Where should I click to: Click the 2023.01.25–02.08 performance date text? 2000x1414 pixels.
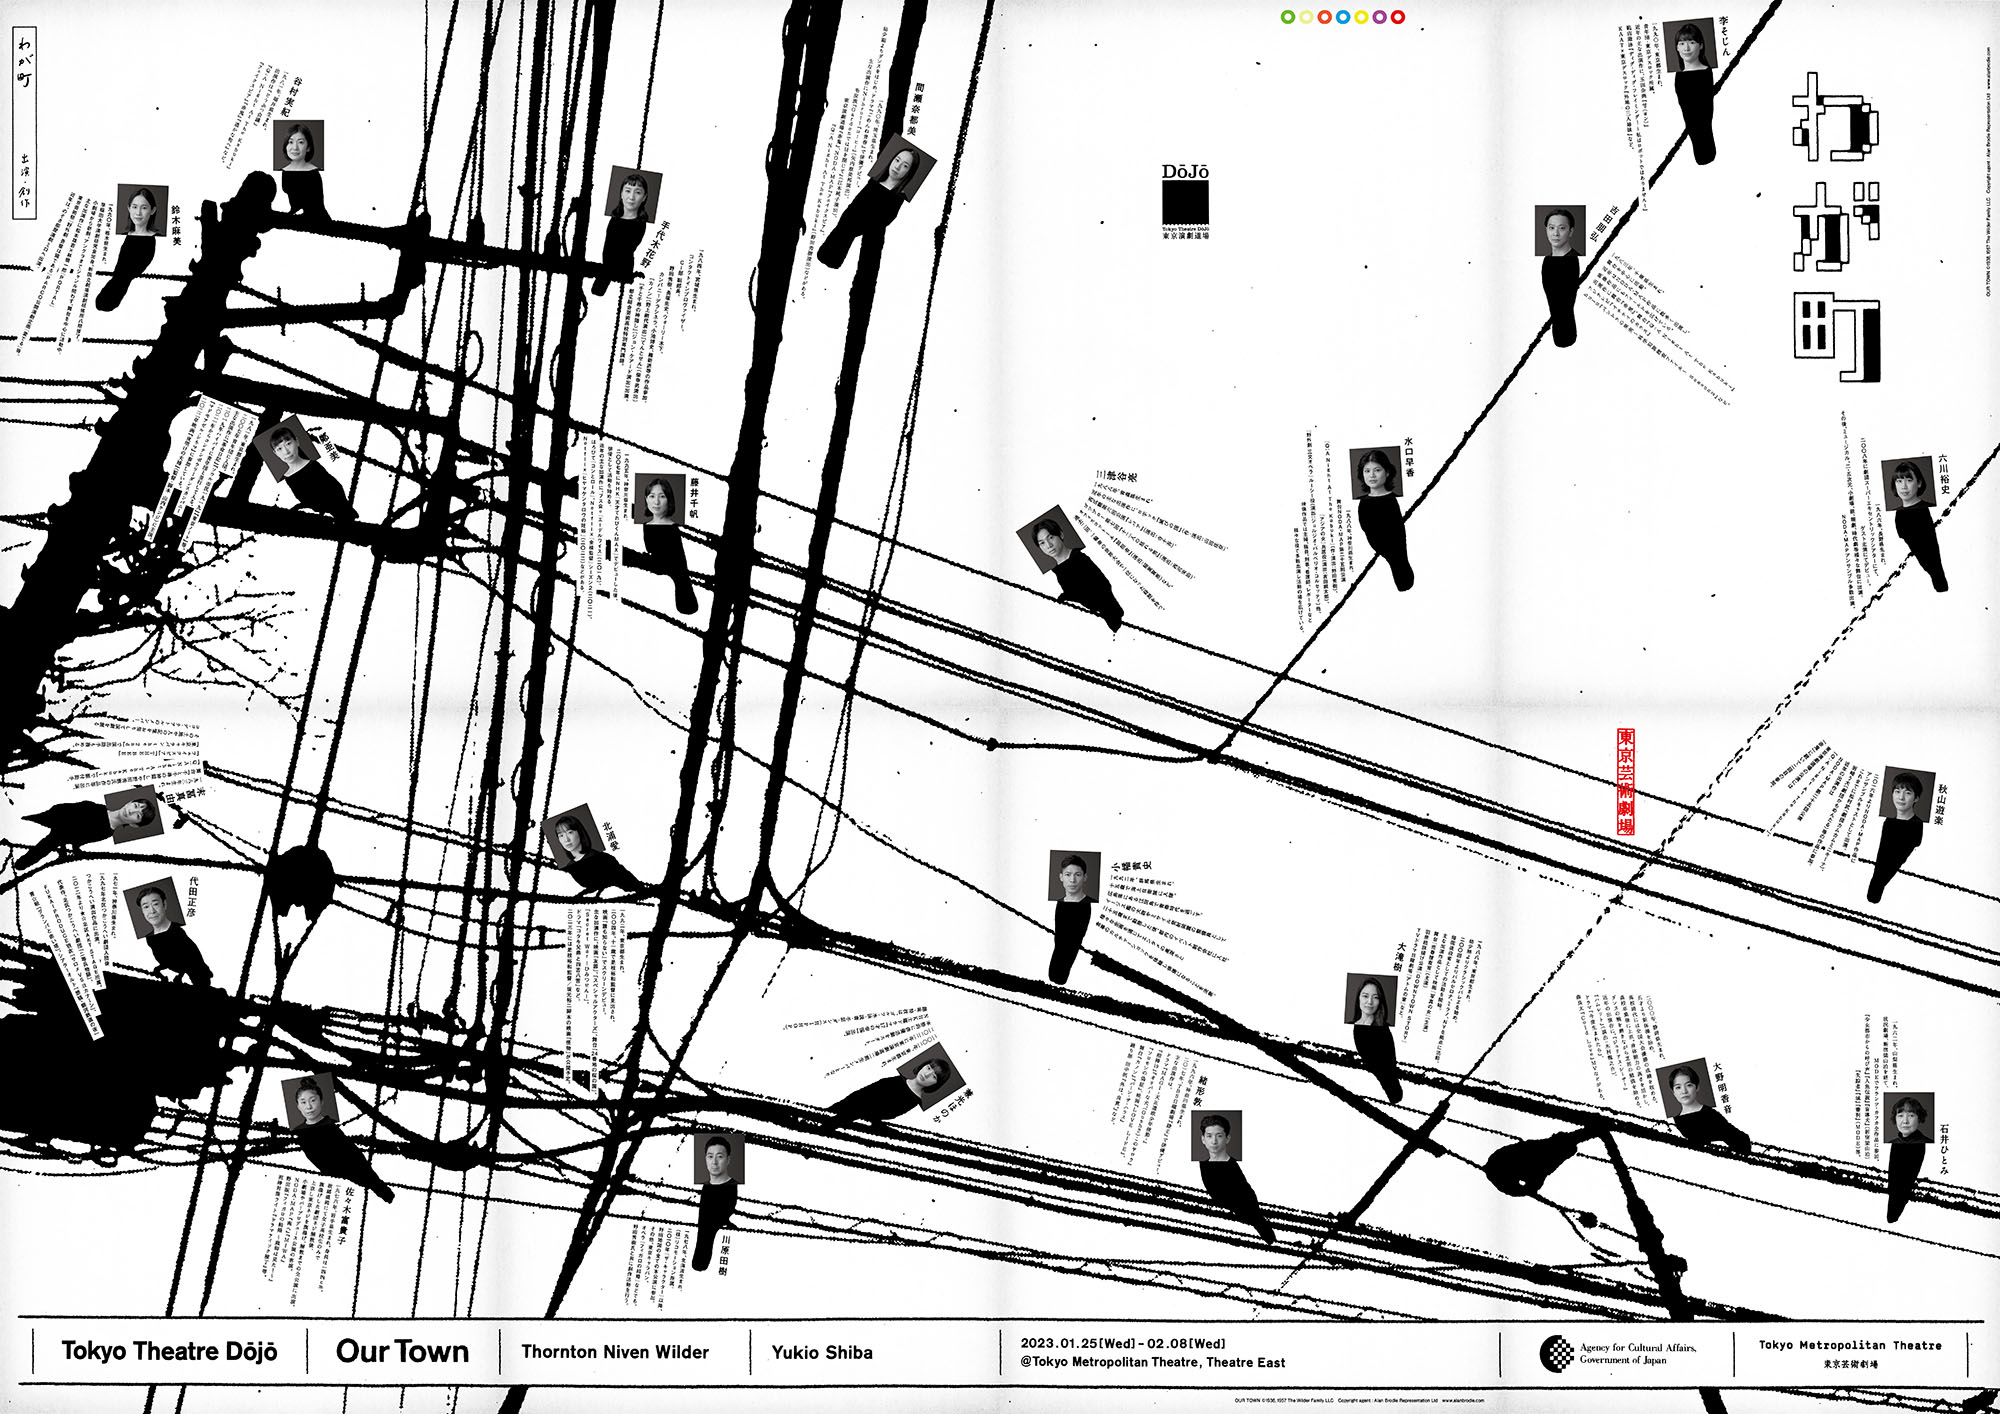1122,1343
